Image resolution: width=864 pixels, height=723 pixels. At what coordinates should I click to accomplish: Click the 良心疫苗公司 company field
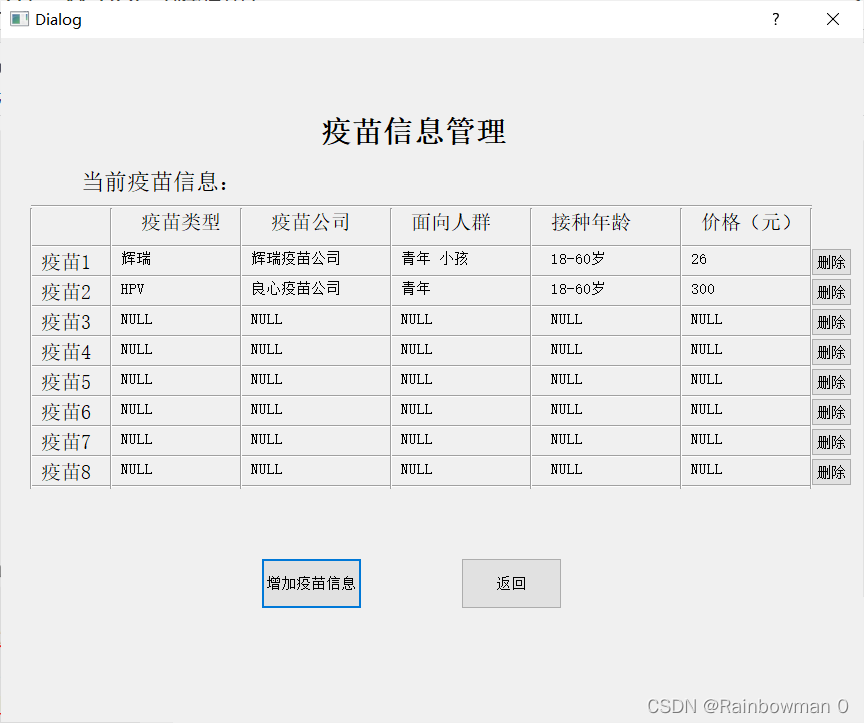coord(315,290)
